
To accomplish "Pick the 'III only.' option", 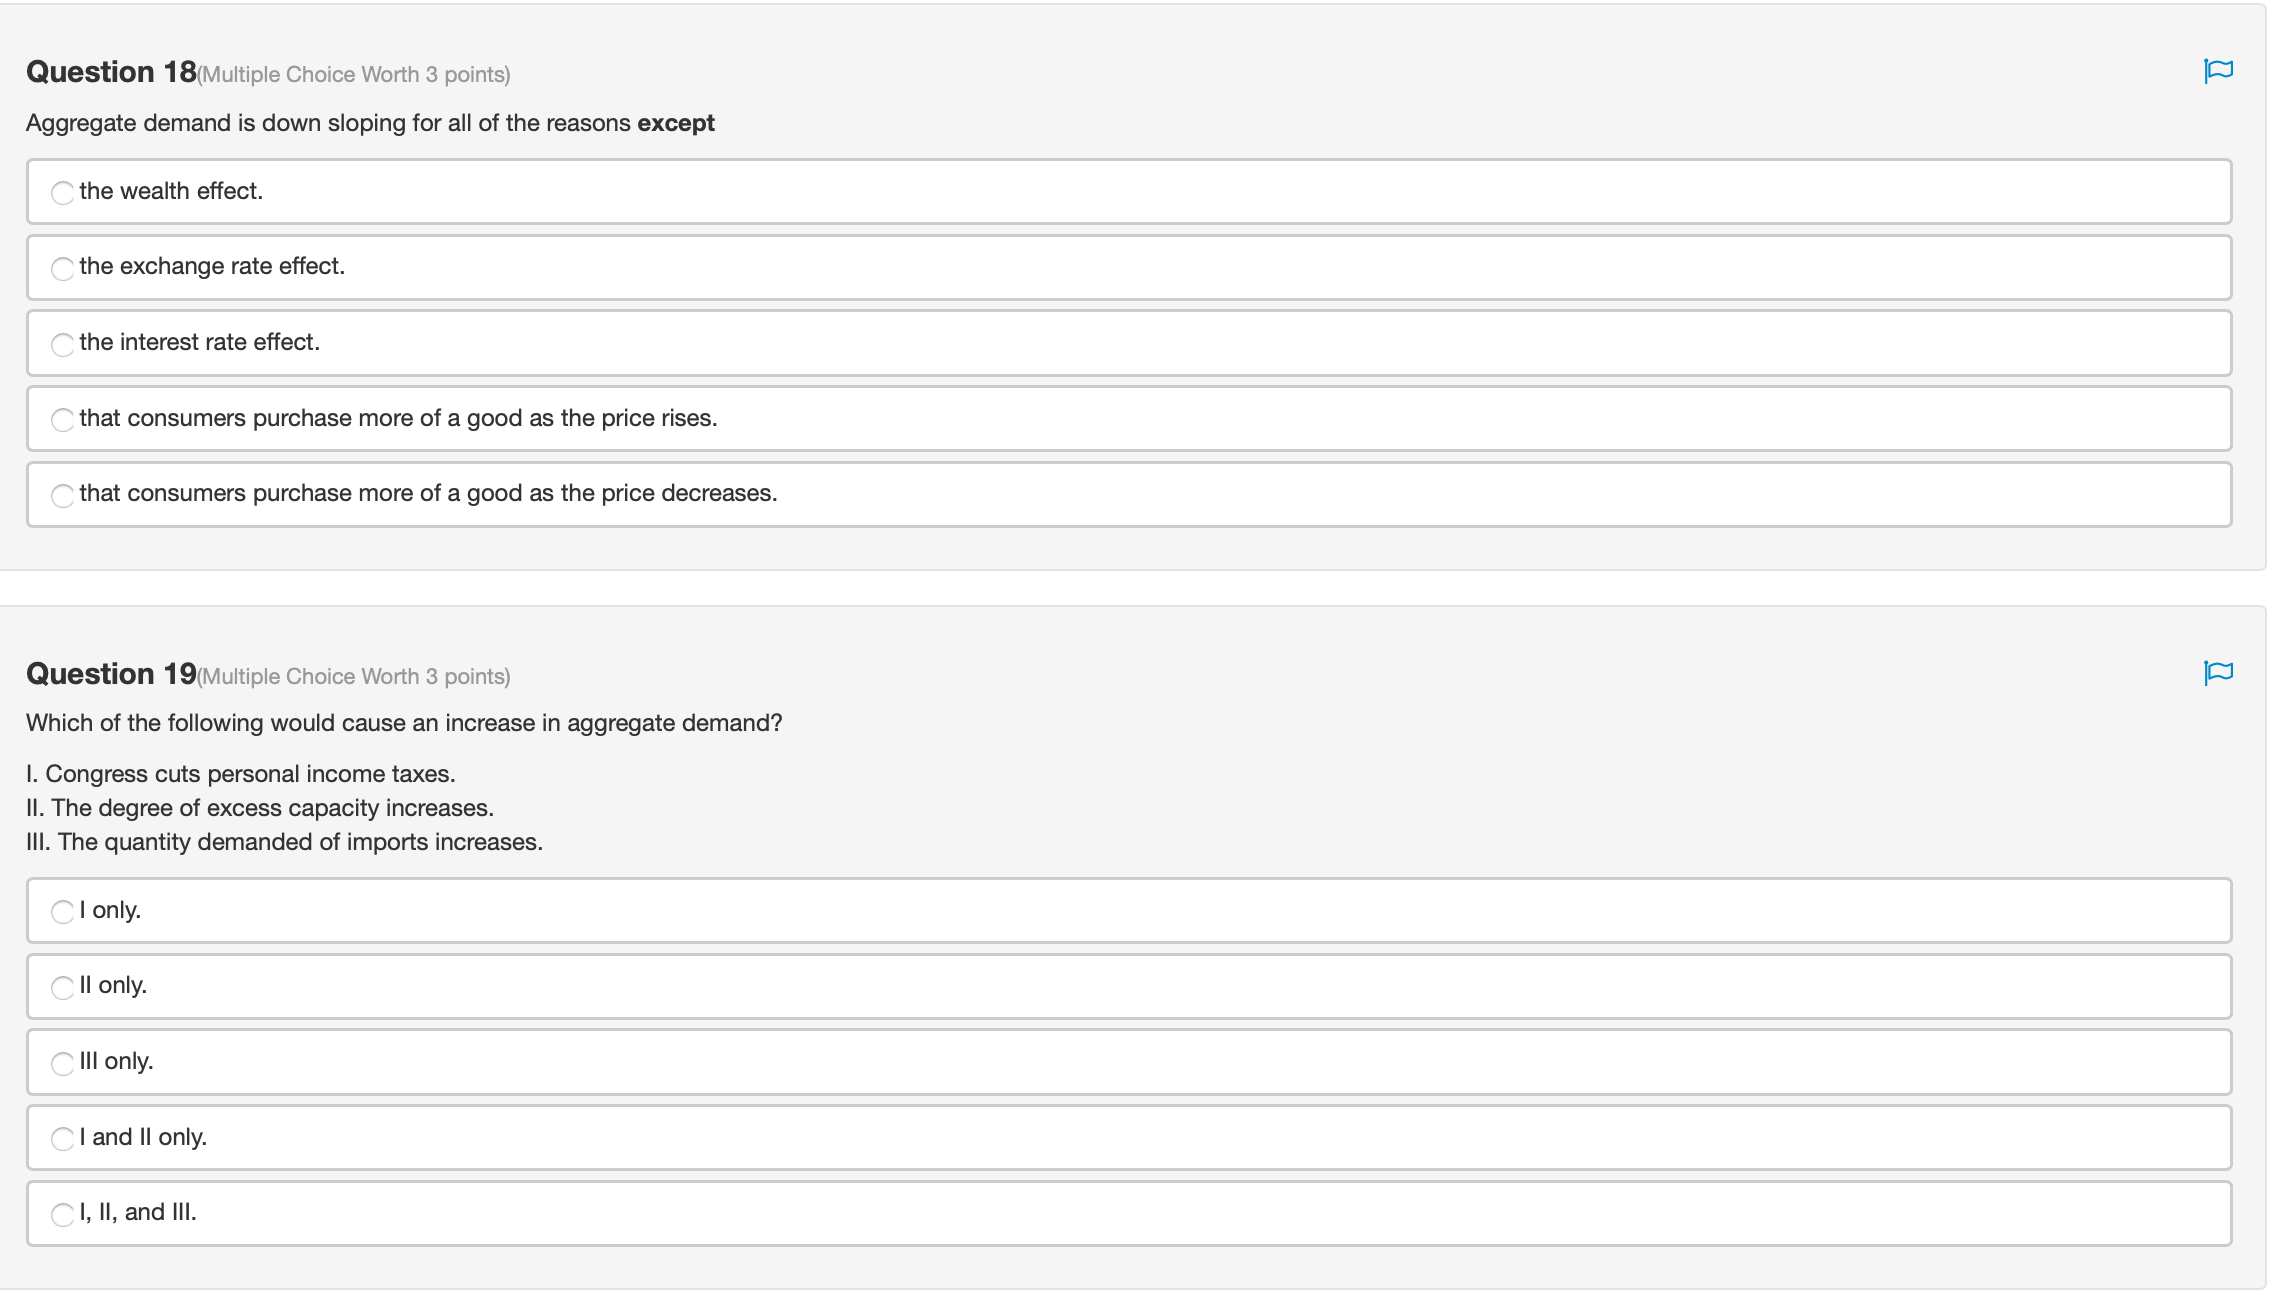I will point(63,1063).
